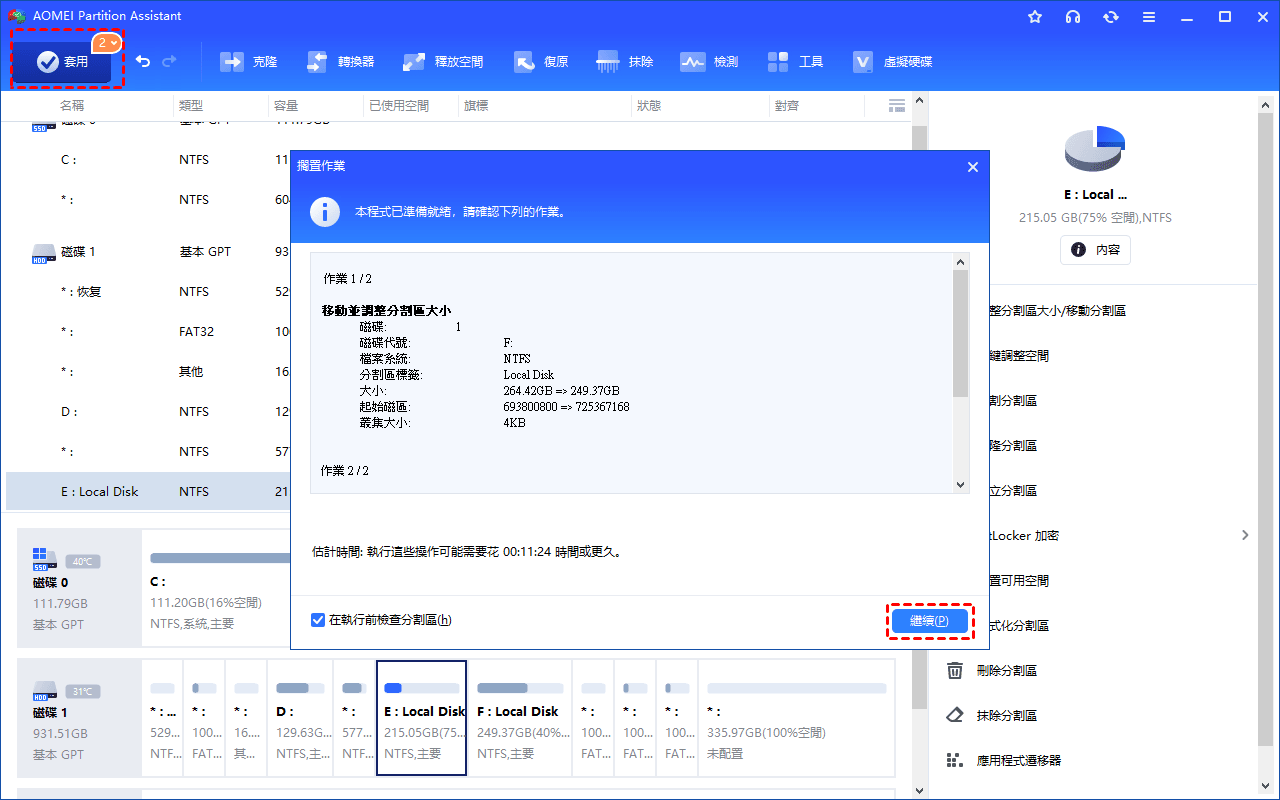The image size is (1280, 800).
Task: Click the 刪除分割區 trash icon
Action: coord(955,671)
